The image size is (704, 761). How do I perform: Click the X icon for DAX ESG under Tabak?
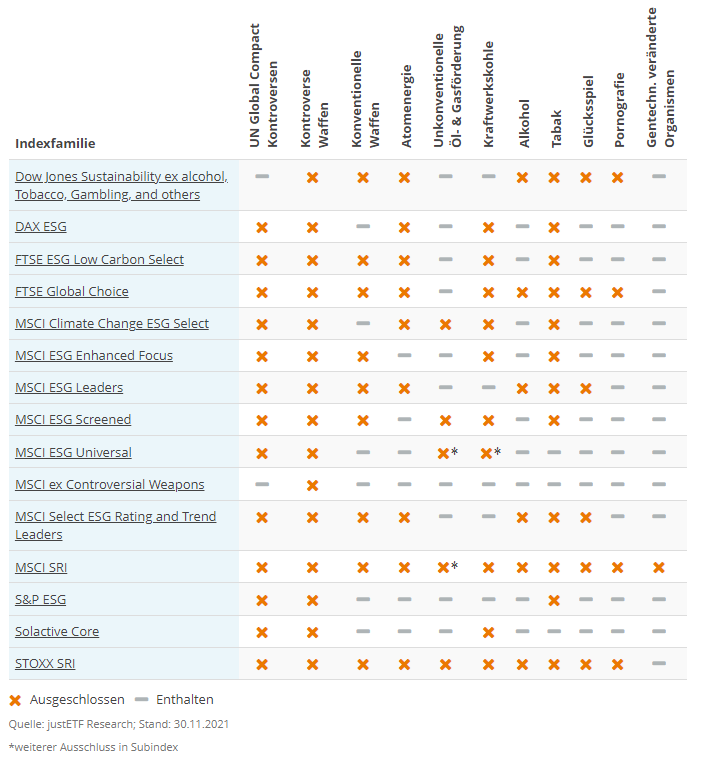(555, 227)
